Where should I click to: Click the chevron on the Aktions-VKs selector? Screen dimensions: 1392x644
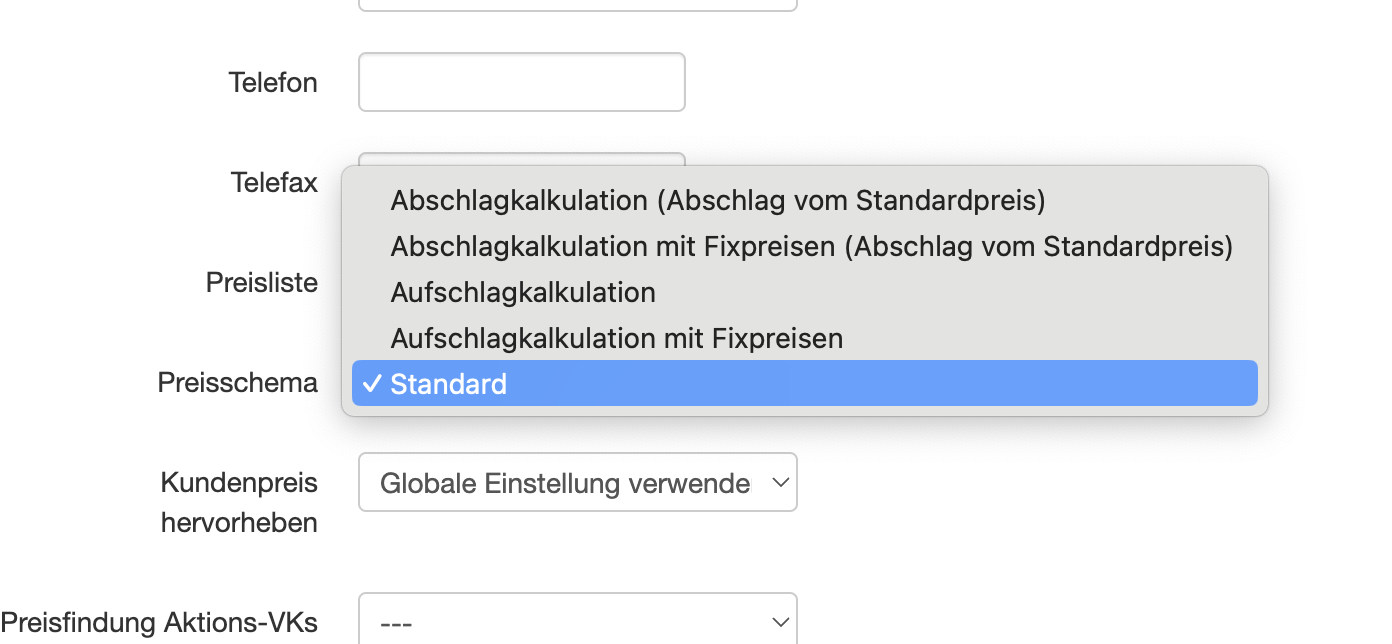click(780, 621)
